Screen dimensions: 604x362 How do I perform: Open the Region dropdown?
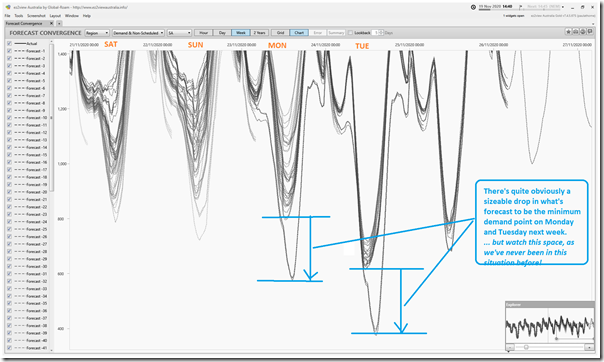tap(97, 33)
